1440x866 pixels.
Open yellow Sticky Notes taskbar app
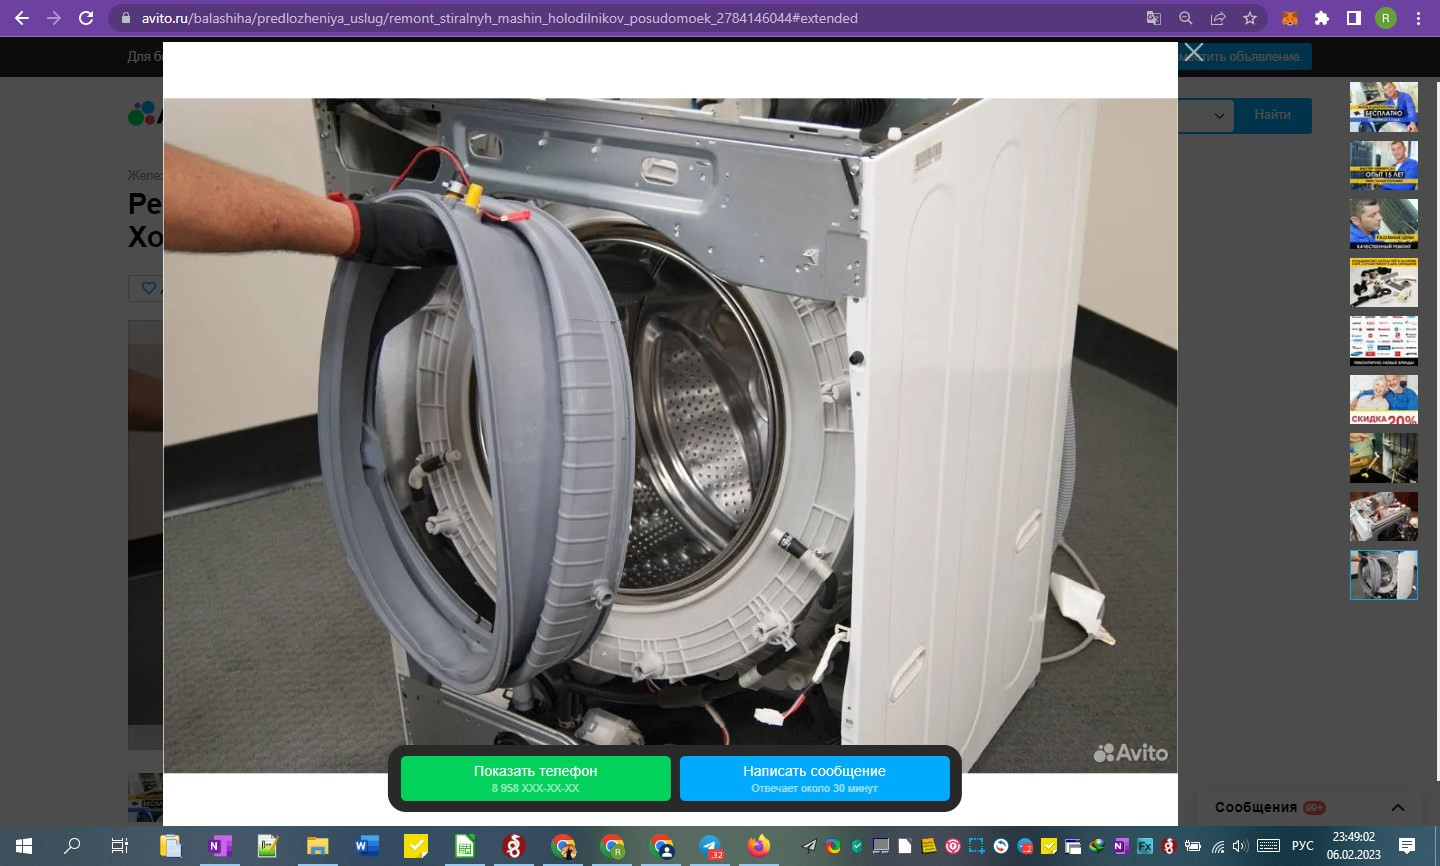pyautogui.click(x=416, y=846)
